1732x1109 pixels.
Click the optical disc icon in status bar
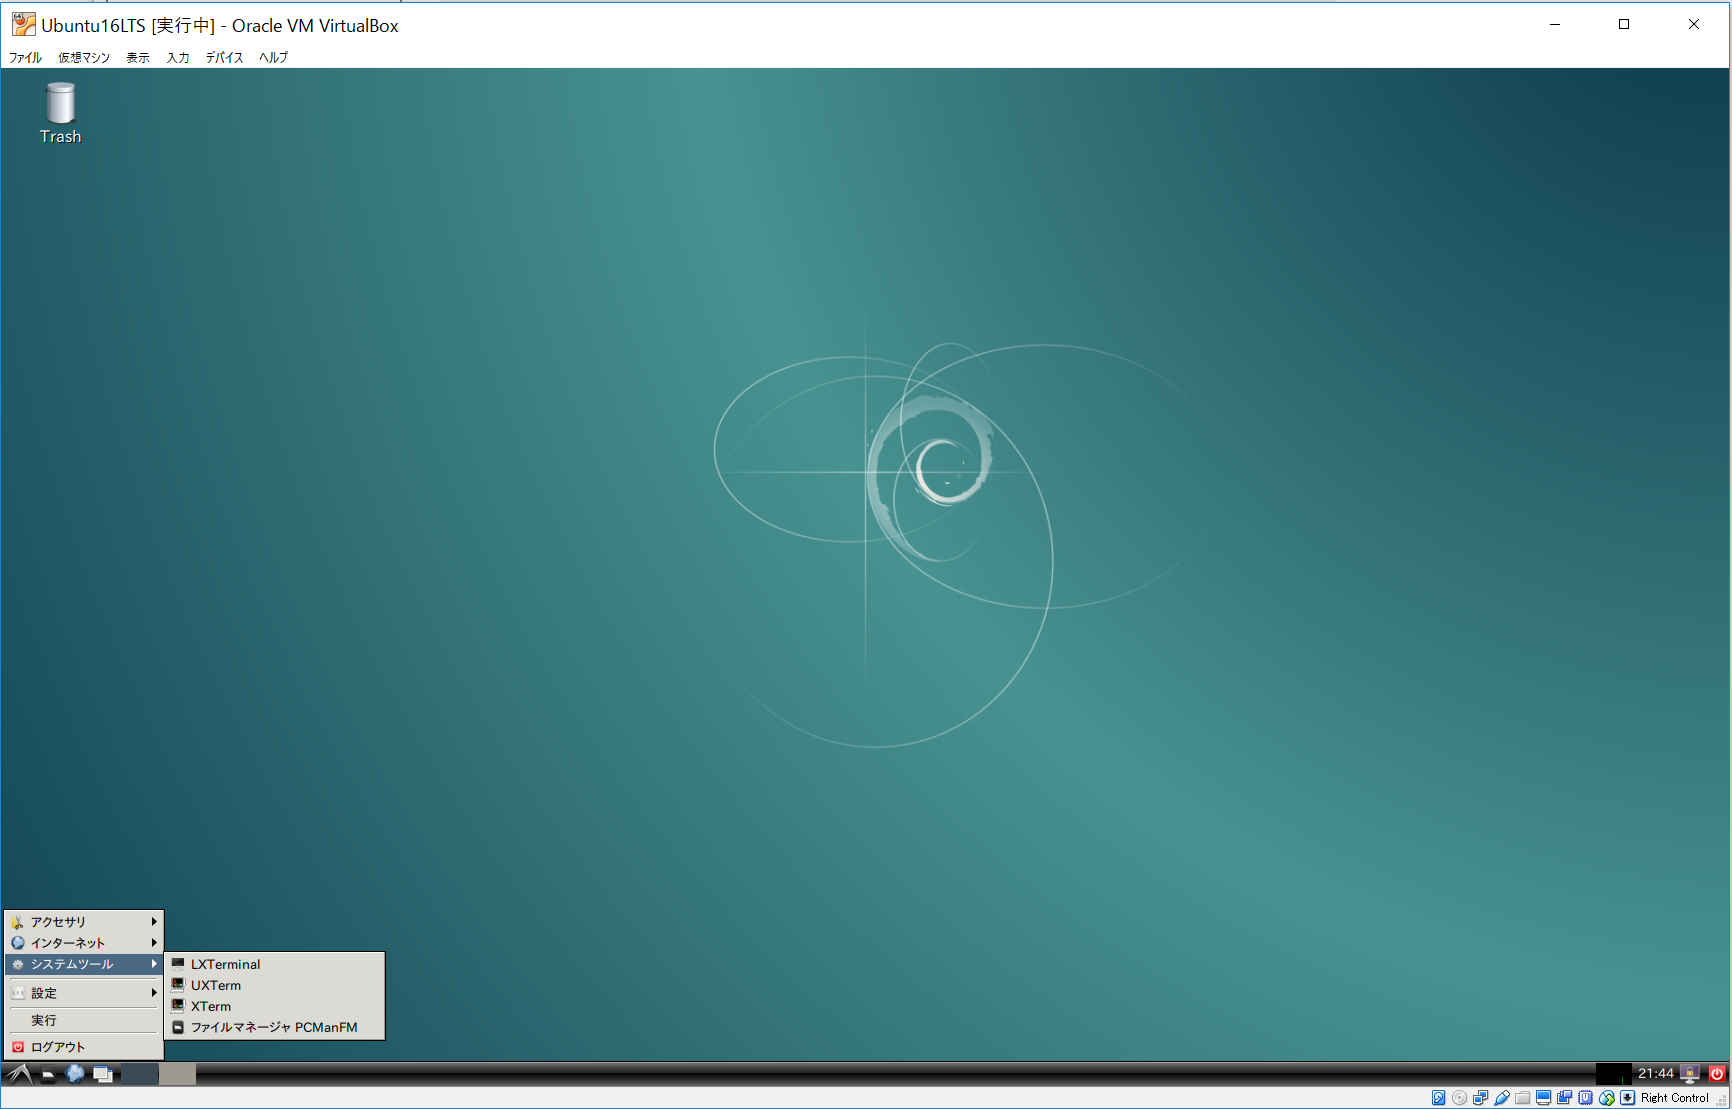coord(1459,1097)
